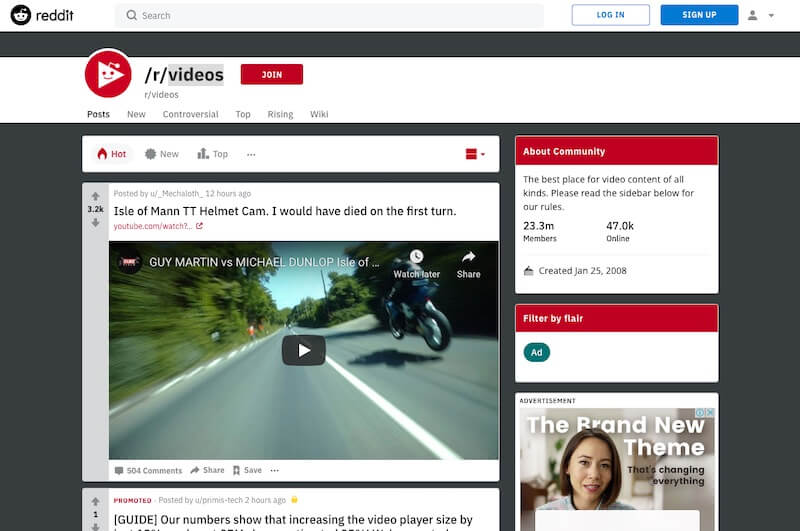Screen dimensions: 800x531
Task: Open the Controversial tab
Action: click(x=190, y=114)
